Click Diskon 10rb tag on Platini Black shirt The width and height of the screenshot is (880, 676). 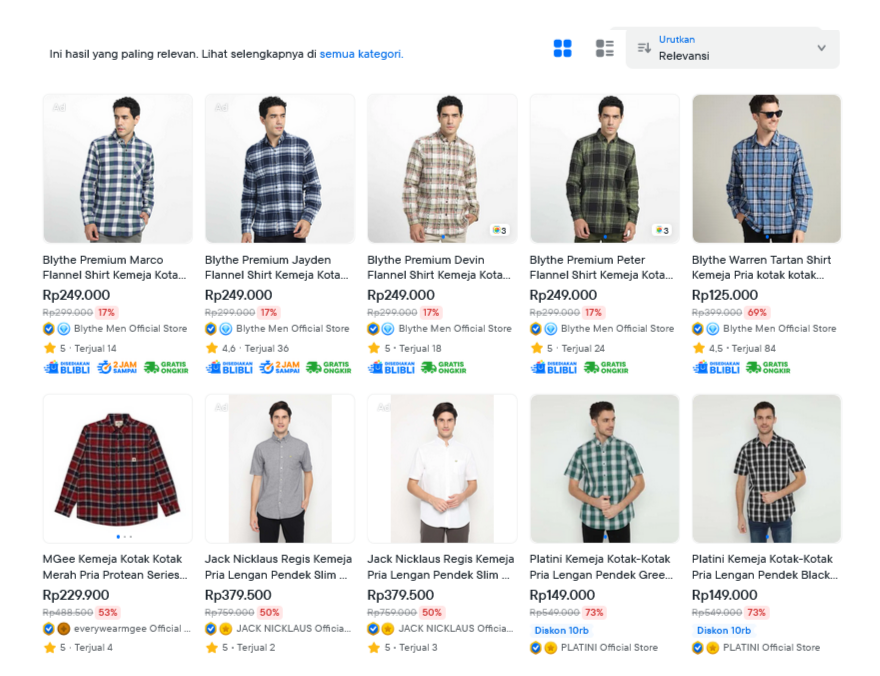tap(723, 630)
